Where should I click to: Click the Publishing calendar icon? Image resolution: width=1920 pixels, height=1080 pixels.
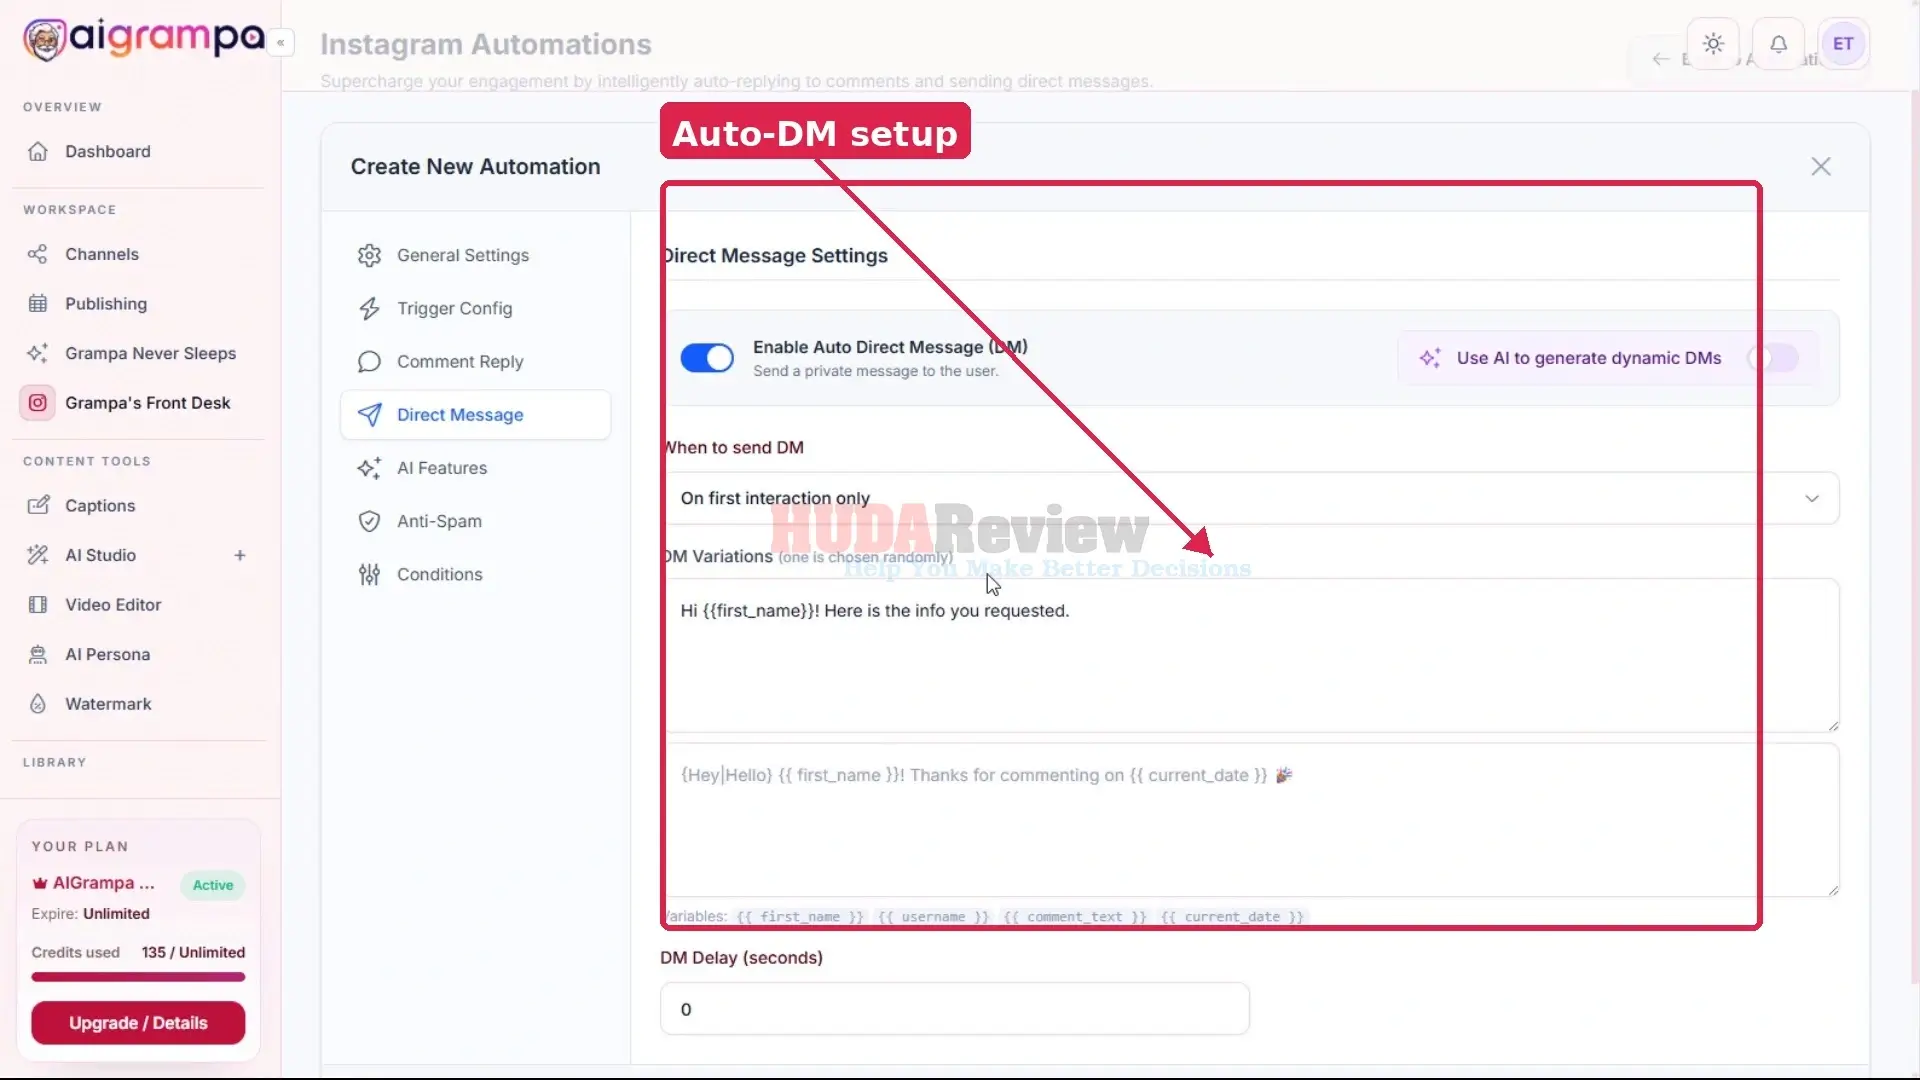tap(38, 304)
